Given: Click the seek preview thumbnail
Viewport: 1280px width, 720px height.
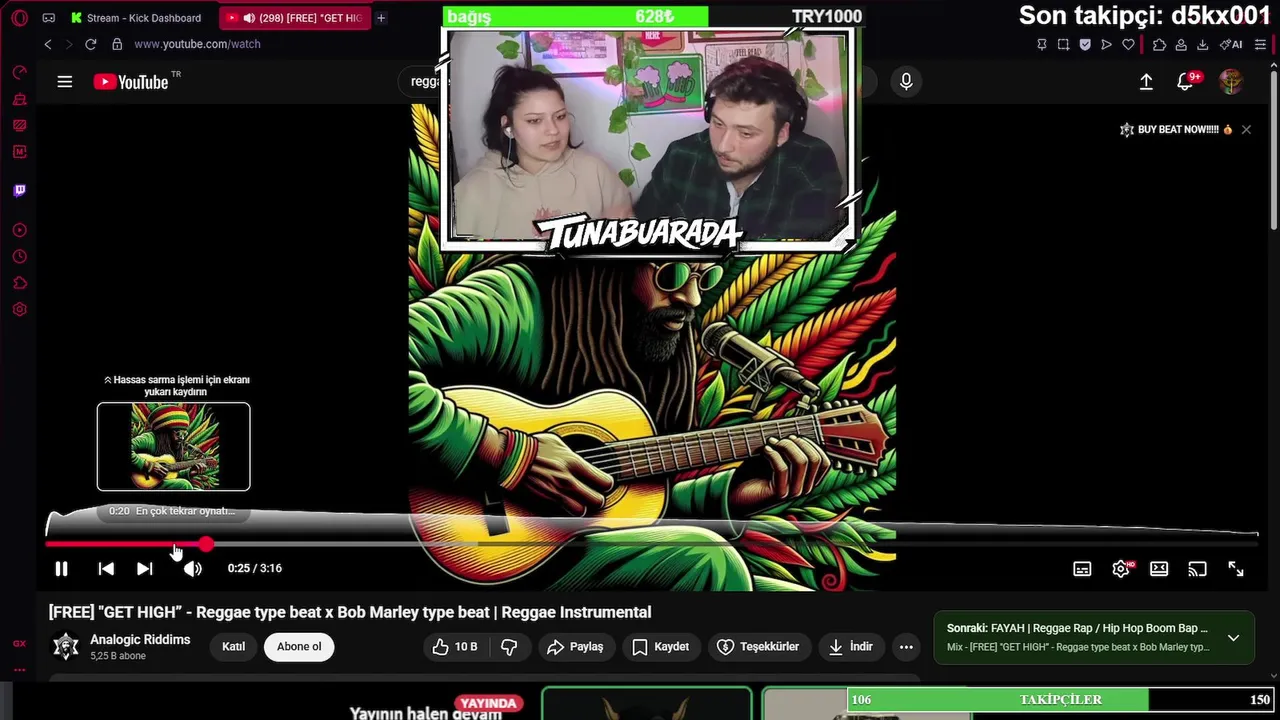Looking at the screenshot, I should [x=174, y=447].
